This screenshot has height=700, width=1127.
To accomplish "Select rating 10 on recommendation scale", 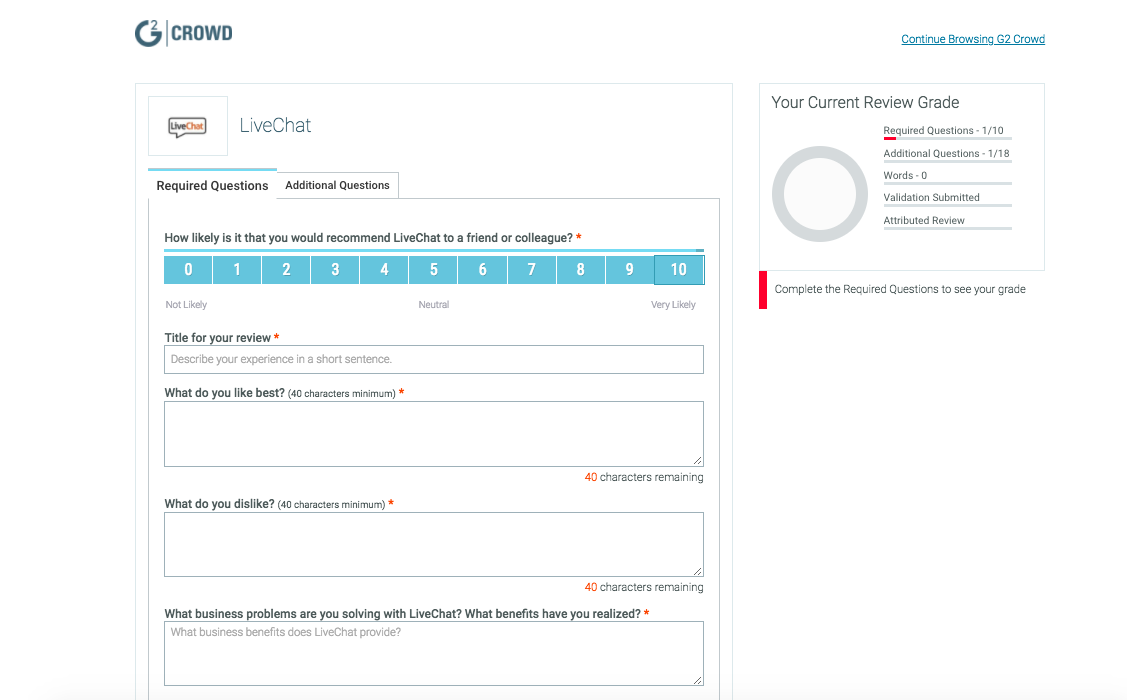I will (x=679, y=270).
